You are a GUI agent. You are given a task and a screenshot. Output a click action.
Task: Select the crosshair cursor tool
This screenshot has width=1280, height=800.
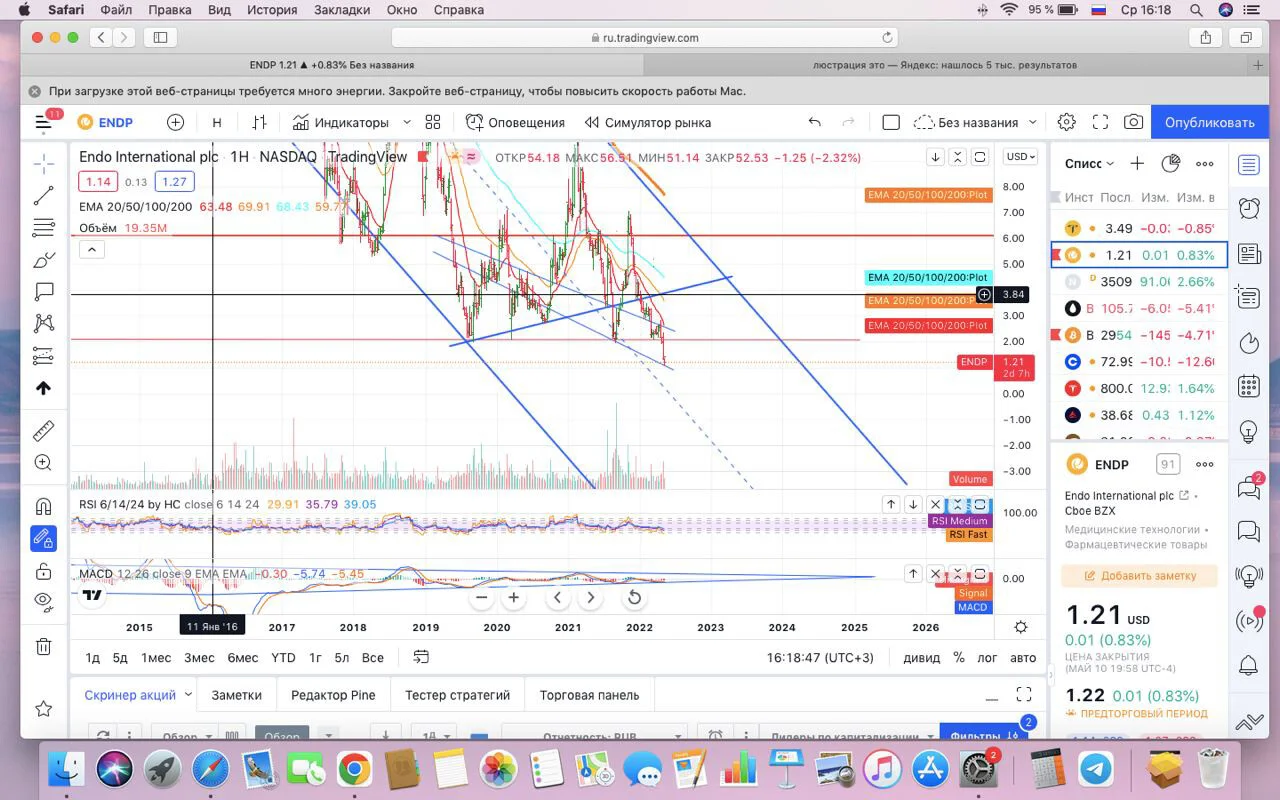pos(44,163)
